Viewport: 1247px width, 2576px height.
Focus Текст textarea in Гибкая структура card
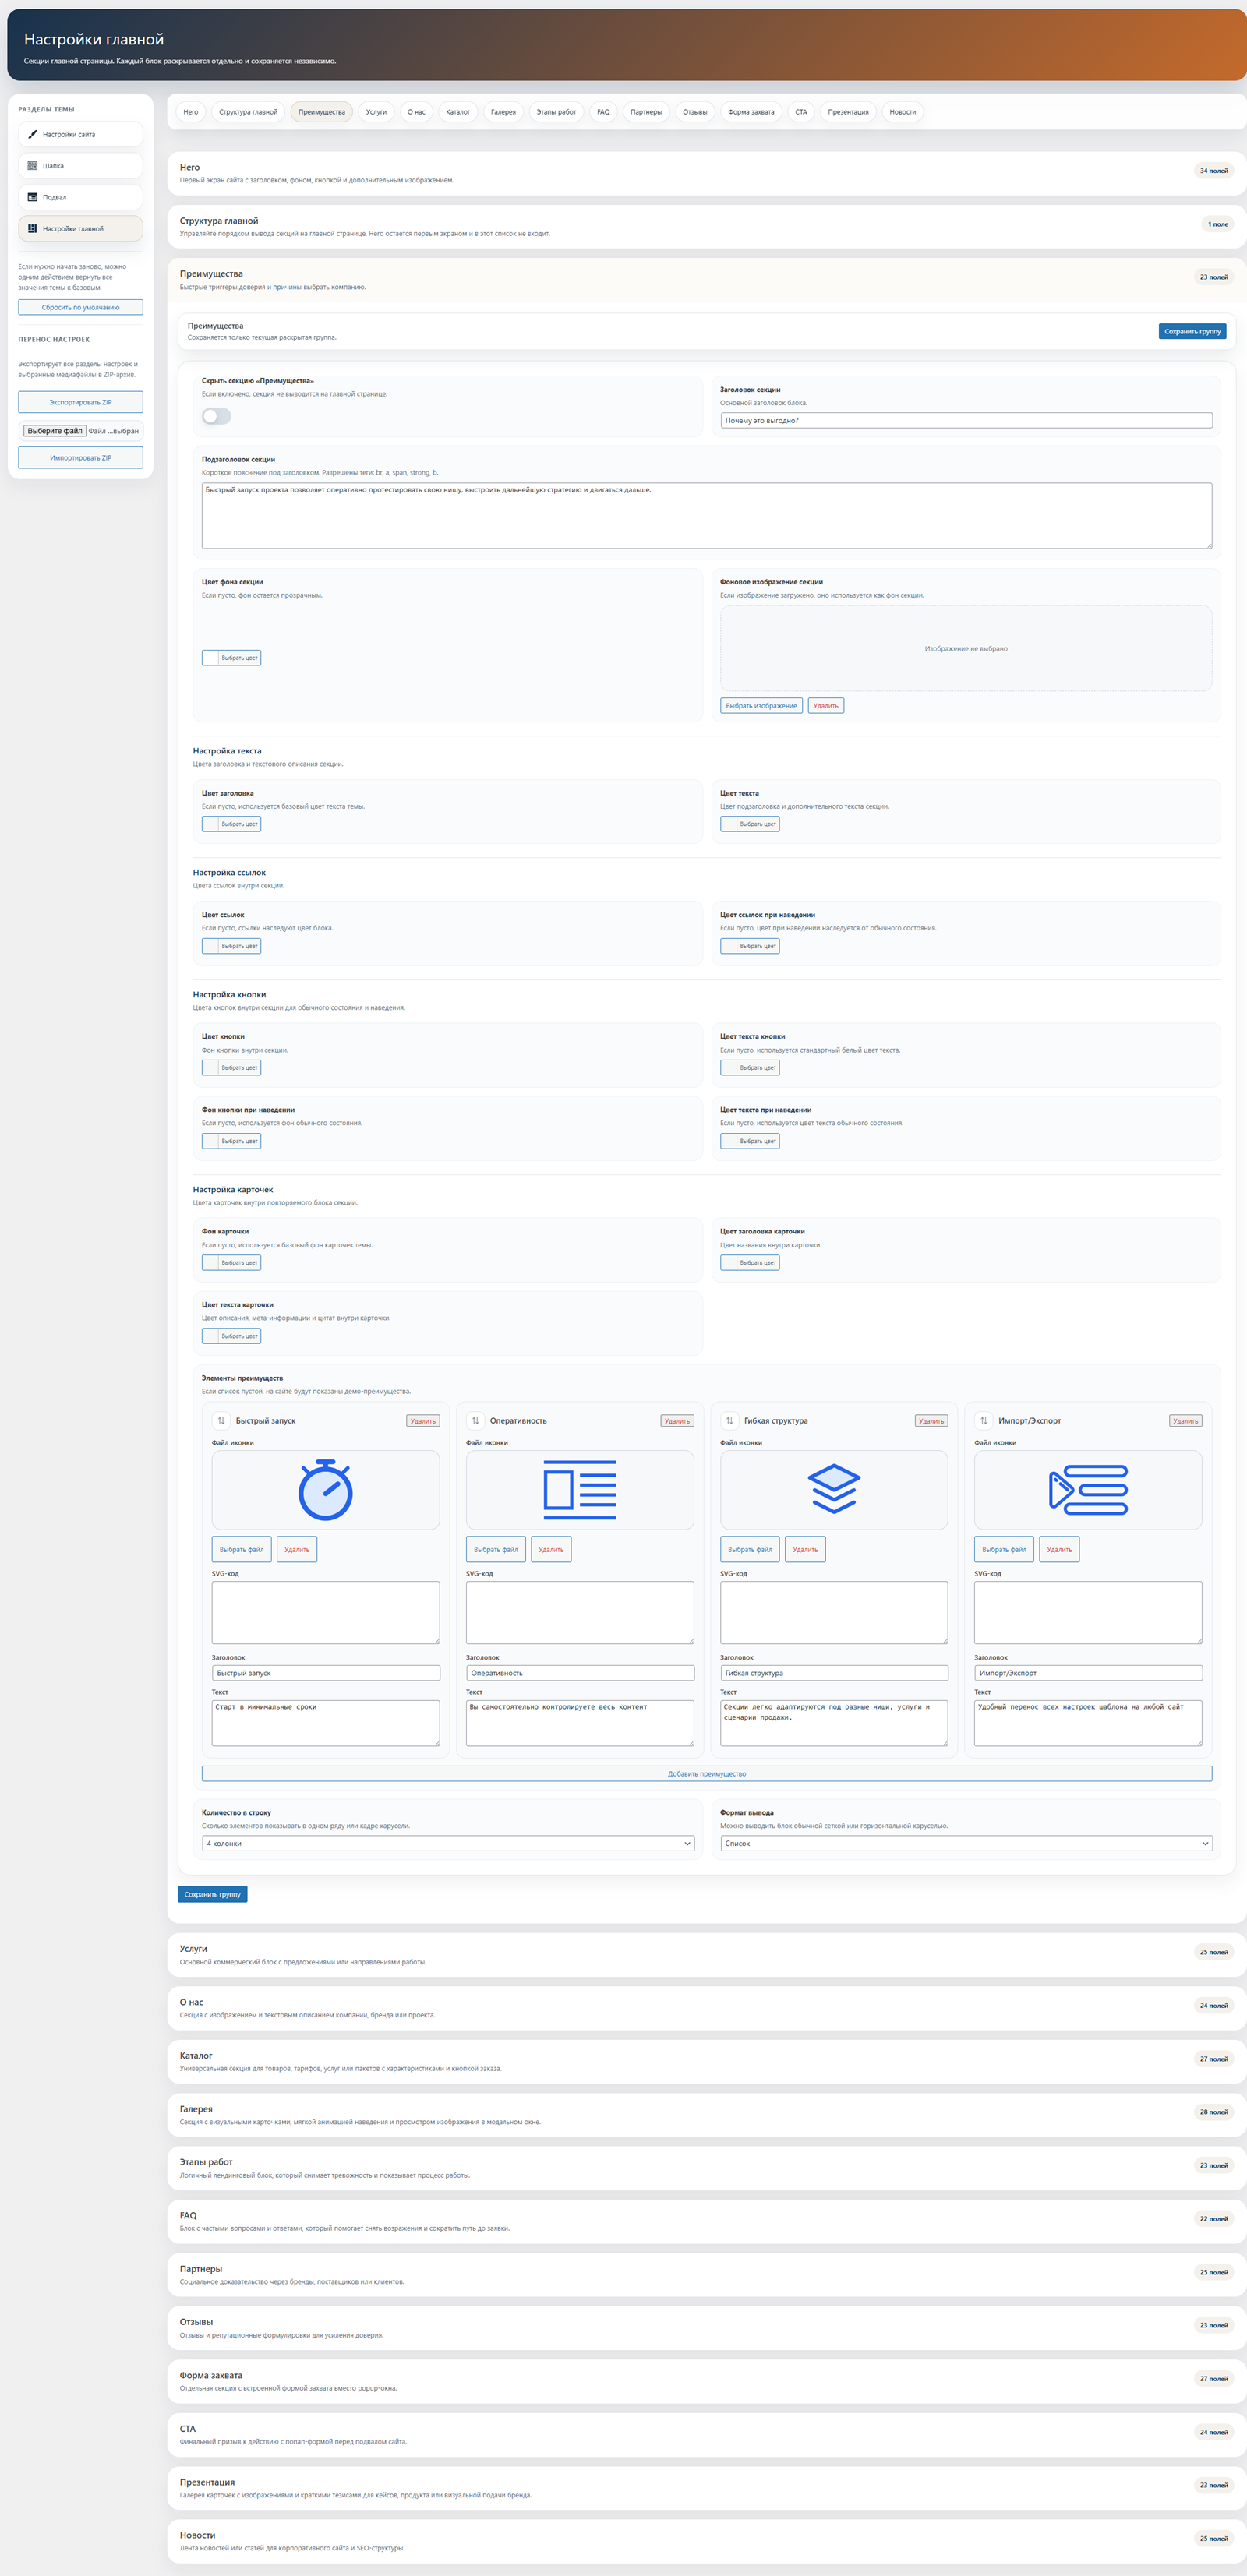(x=834, y=1723)
